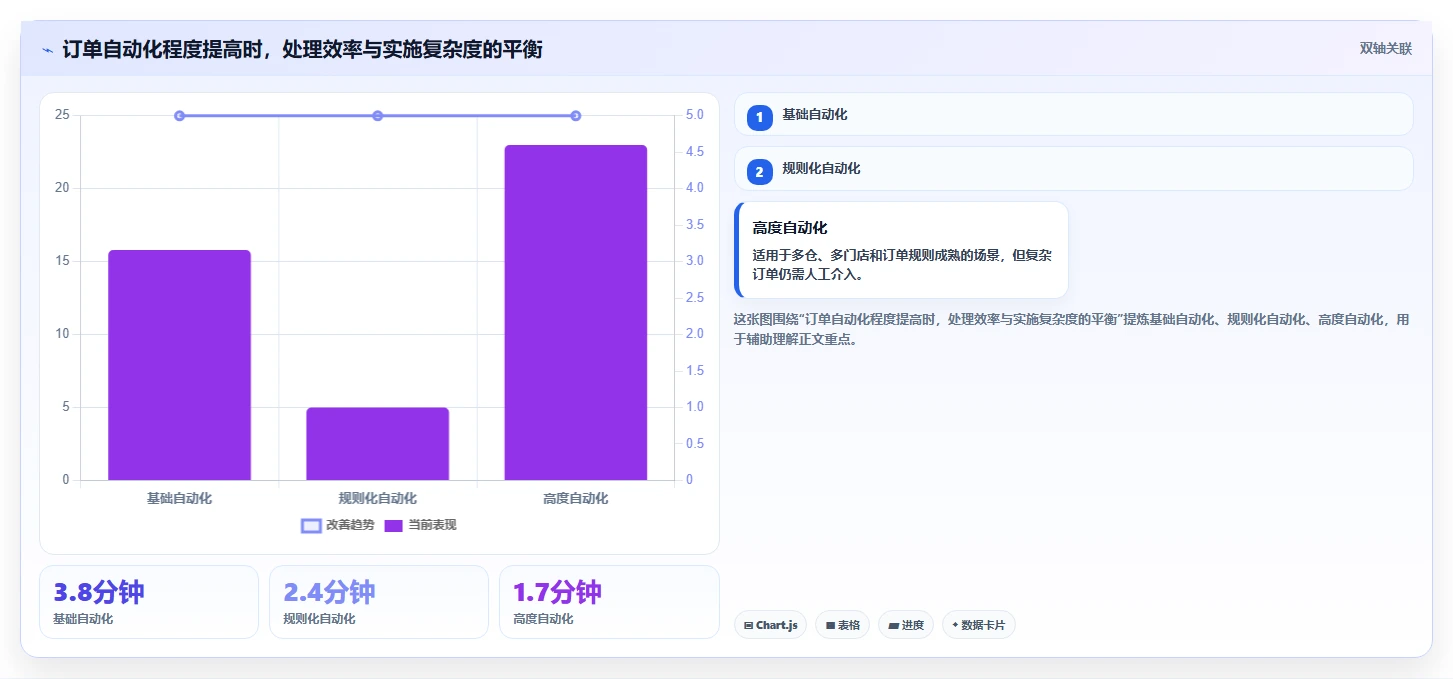The width and height of the screenshot is (1453, 679).
Task: Click the number 2 badge for 规则化自动化
Action: [x=759, y=172]
